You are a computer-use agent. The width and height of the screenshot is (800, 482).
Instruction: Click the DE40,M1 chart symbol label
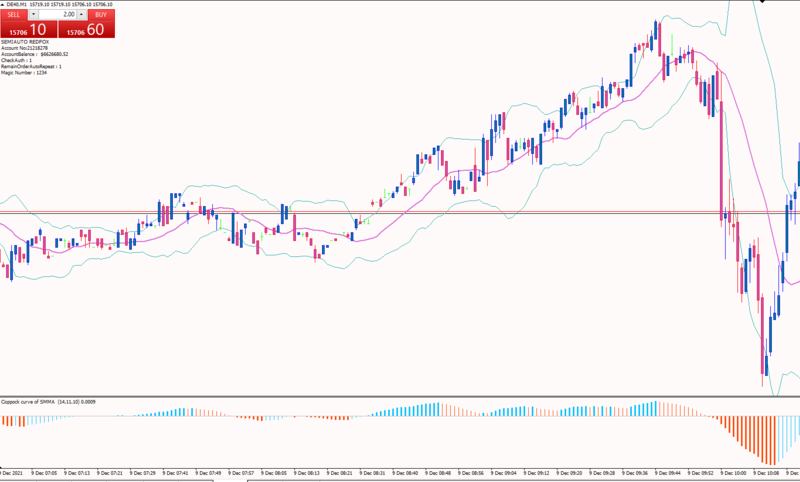pos(16,4)
